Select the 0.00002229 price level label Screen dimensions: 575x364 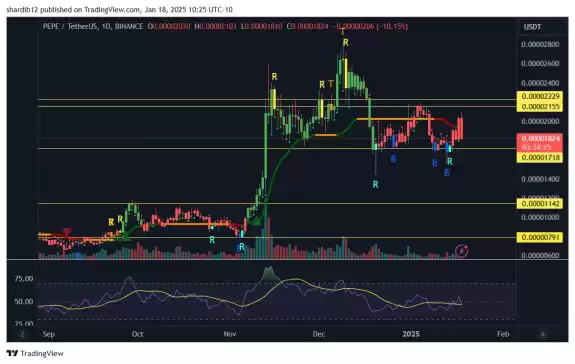540,96
